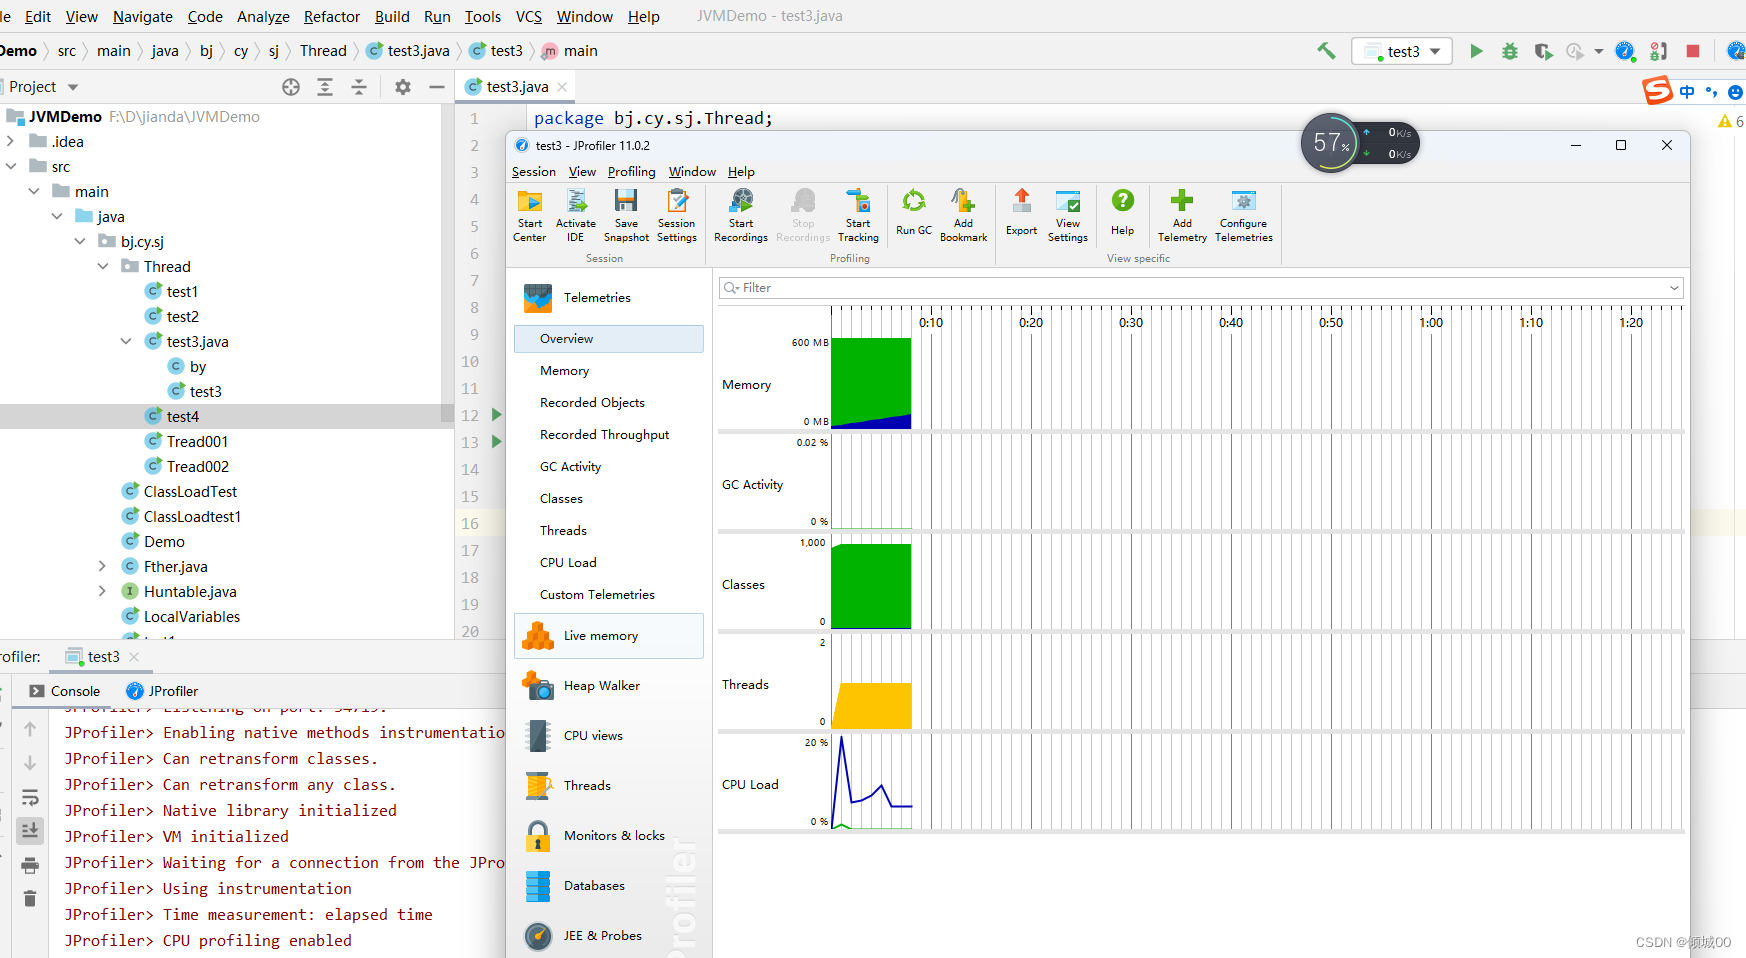Image resolution: width=1746 pixels, height=958 pixels.
Task: Click Add Telemetry icon
Action: click(x=1182, y=215)
